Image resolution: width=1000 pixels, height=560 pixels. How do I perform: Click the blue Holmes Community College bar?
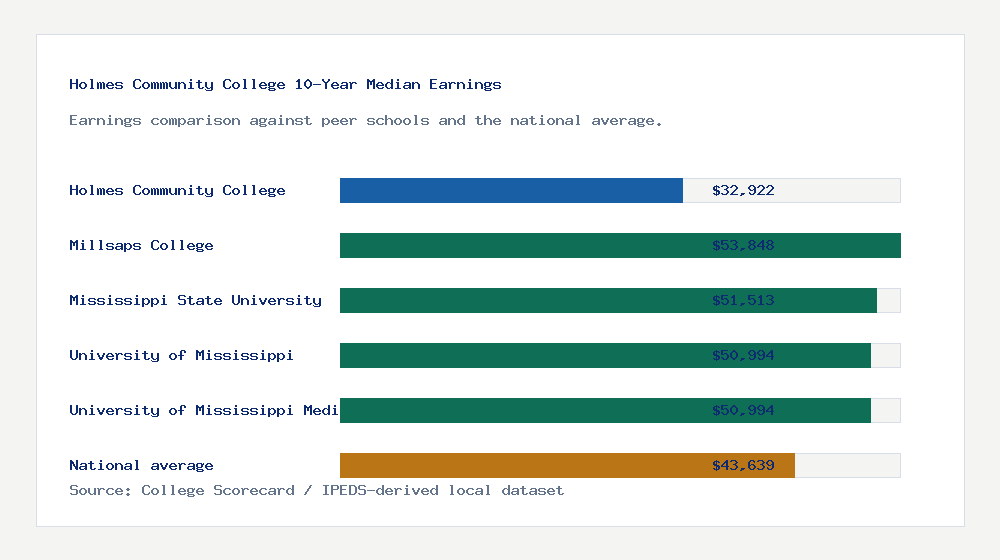pyautogui.click(x=511, y=191)
